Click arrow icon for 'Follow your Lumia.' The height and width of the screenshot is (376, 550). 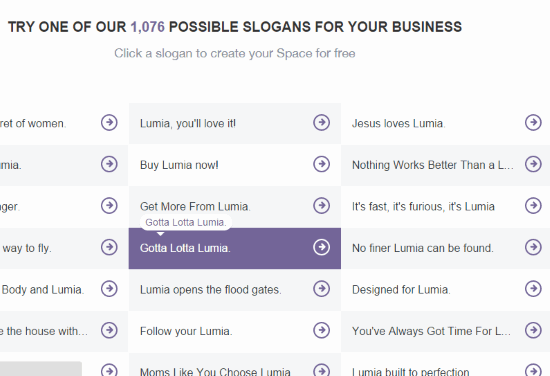pyautogui.click(x=321, y=330)
